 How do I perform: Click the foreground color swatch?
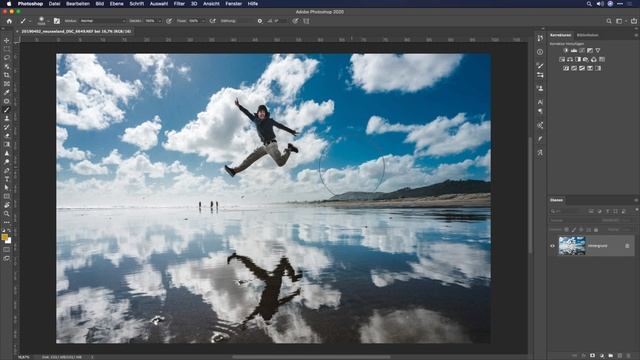pyautogui.click(x=4, y=237)
